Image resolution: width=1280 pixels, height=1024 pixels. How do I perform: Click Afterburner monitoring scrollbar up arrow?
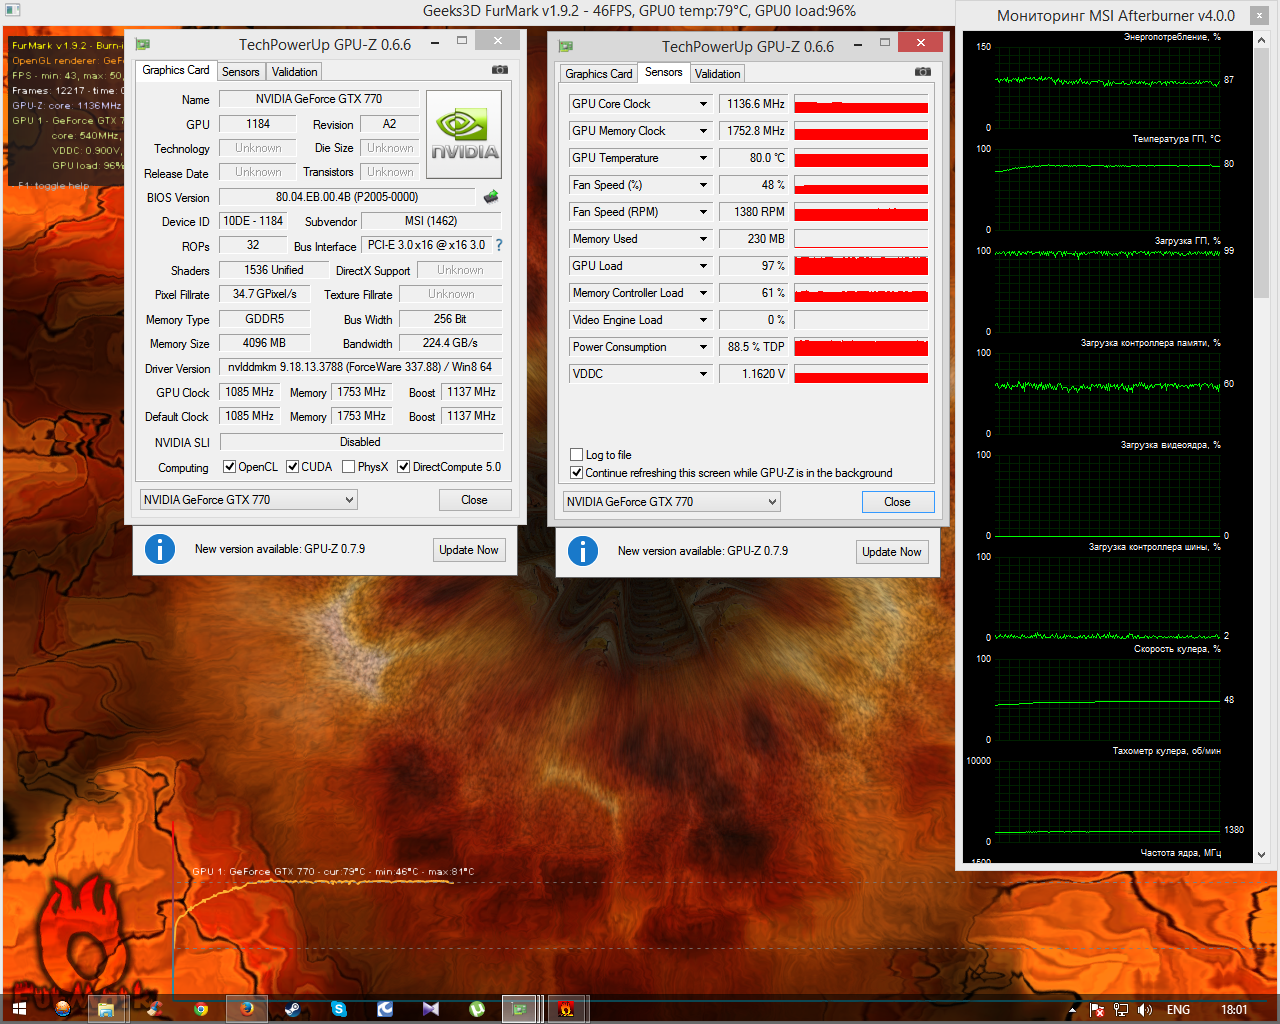click(1262, 41)
